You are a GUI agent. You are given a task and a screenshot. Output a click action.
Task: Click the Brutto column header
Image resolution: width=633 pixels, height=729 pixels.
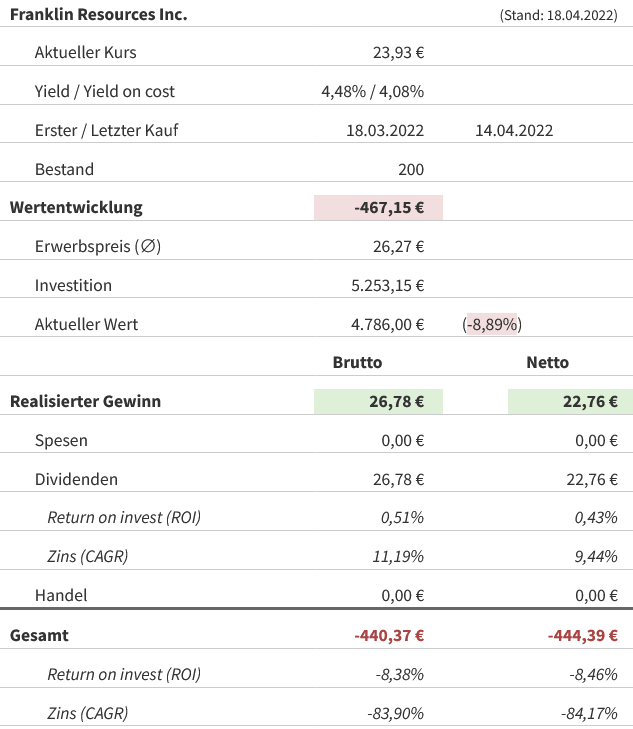pyautogui.click(x=357, y=362)
